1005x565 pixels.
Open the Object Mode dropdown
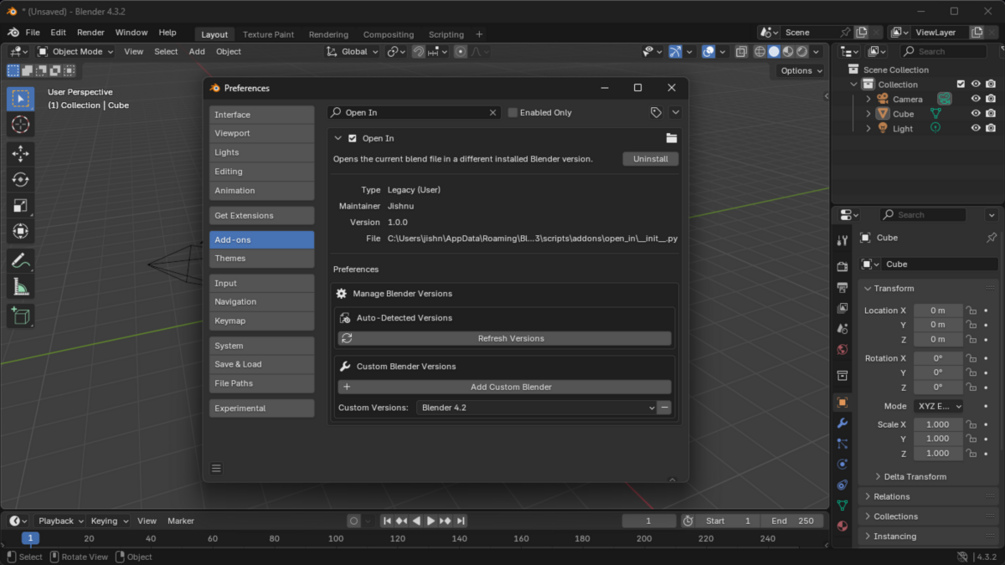click(76, 51)
